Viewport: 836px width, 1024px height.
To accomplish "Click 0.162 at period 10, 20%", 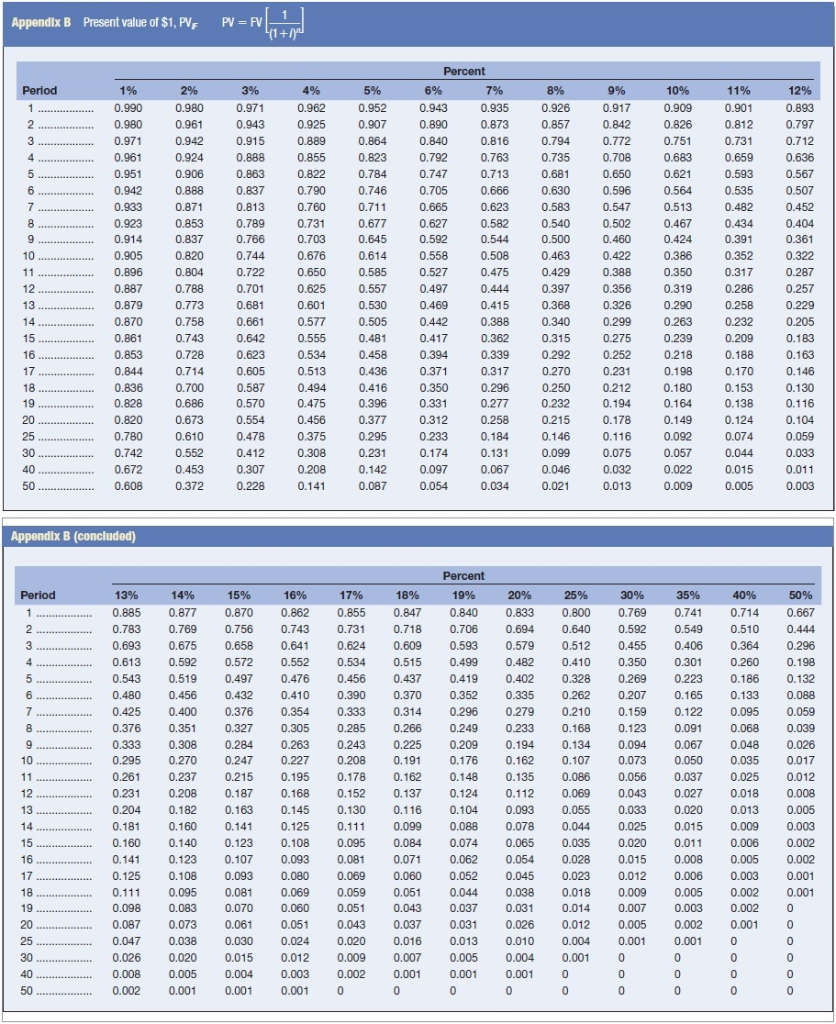I will 520,761.
